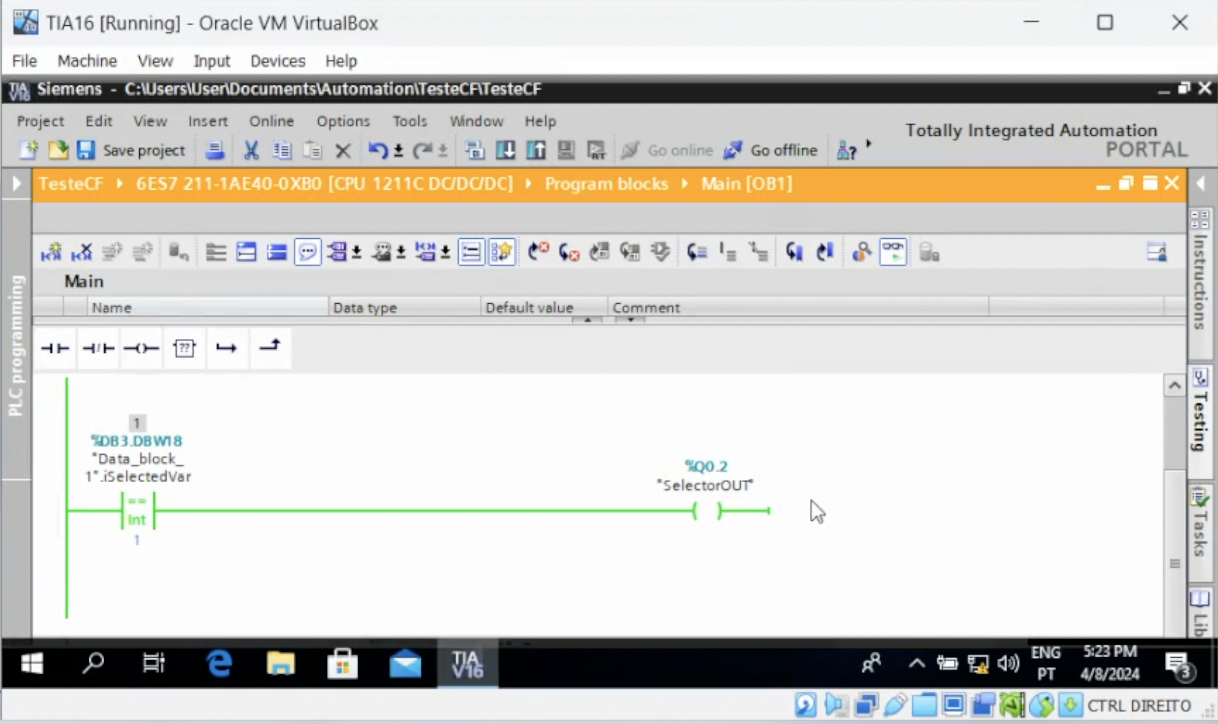Click Go offline in the toolbar
1218x724 pixels.
(771, 150)
